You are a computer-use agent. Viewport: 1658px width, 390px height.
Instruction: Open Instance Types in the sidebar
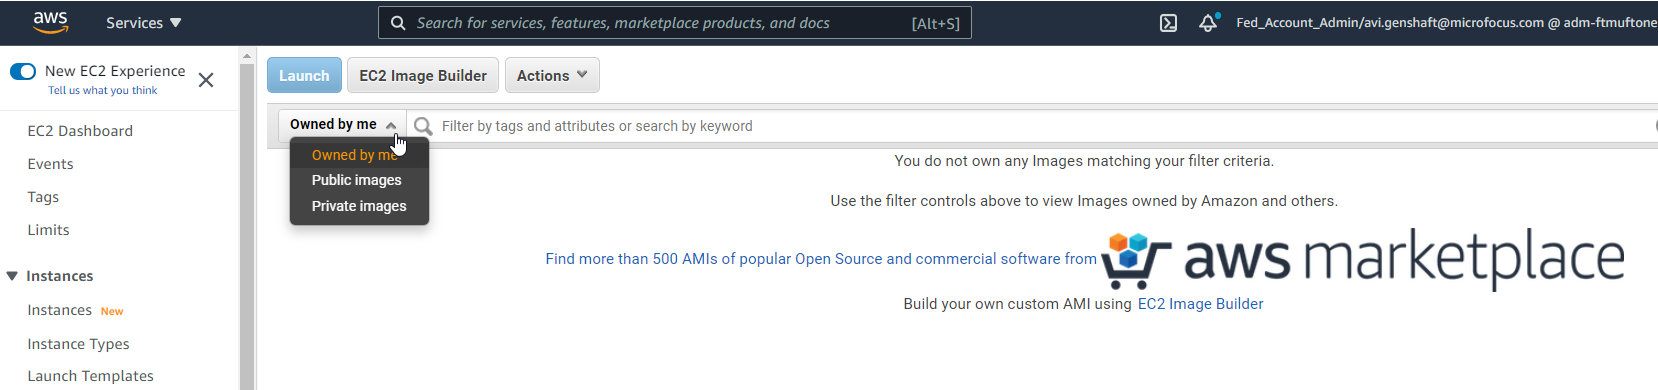point(78,344)
